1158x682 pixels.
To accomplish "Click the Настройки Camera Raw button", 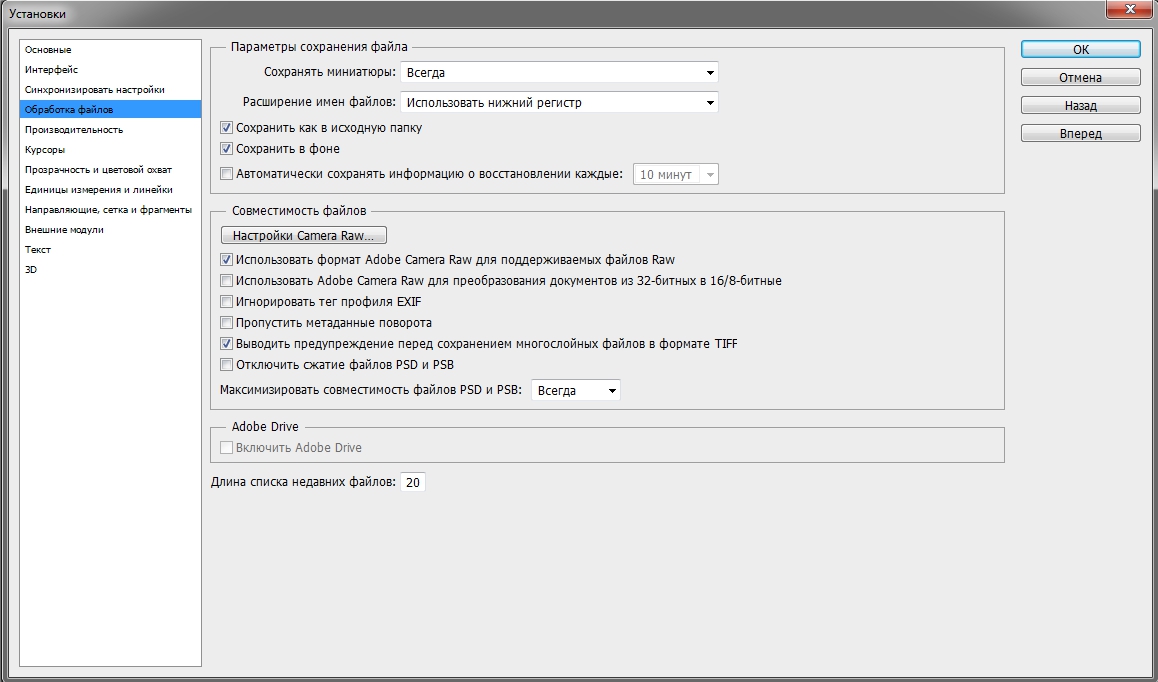I will (304, 236).
